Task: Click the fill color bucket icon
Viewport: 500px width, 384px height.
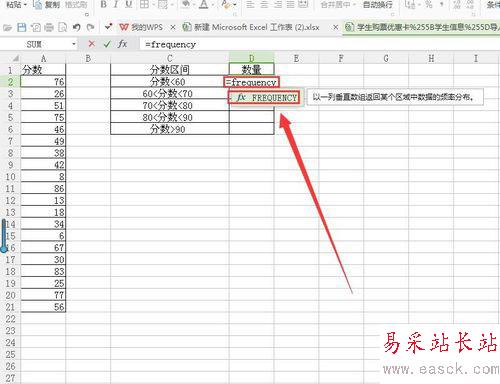Action: 186,4
